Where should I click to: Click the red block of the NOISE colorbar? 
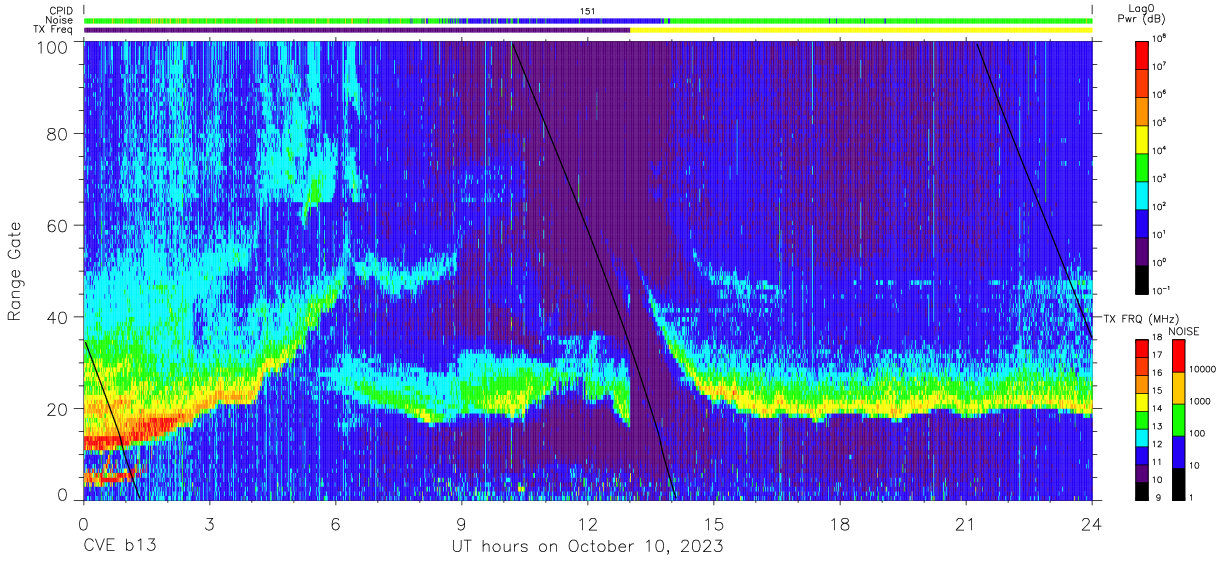(1179, 355)
